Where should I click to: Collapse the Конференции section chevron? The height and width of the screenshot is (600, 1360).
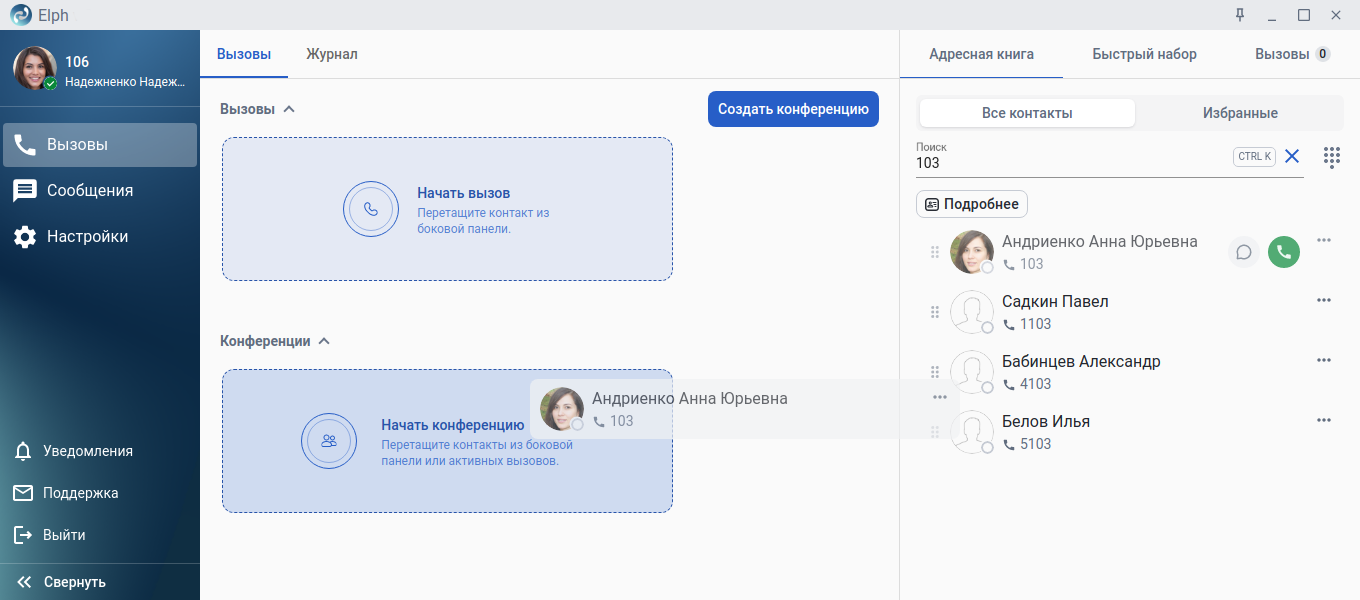click(x=324, y=341)
